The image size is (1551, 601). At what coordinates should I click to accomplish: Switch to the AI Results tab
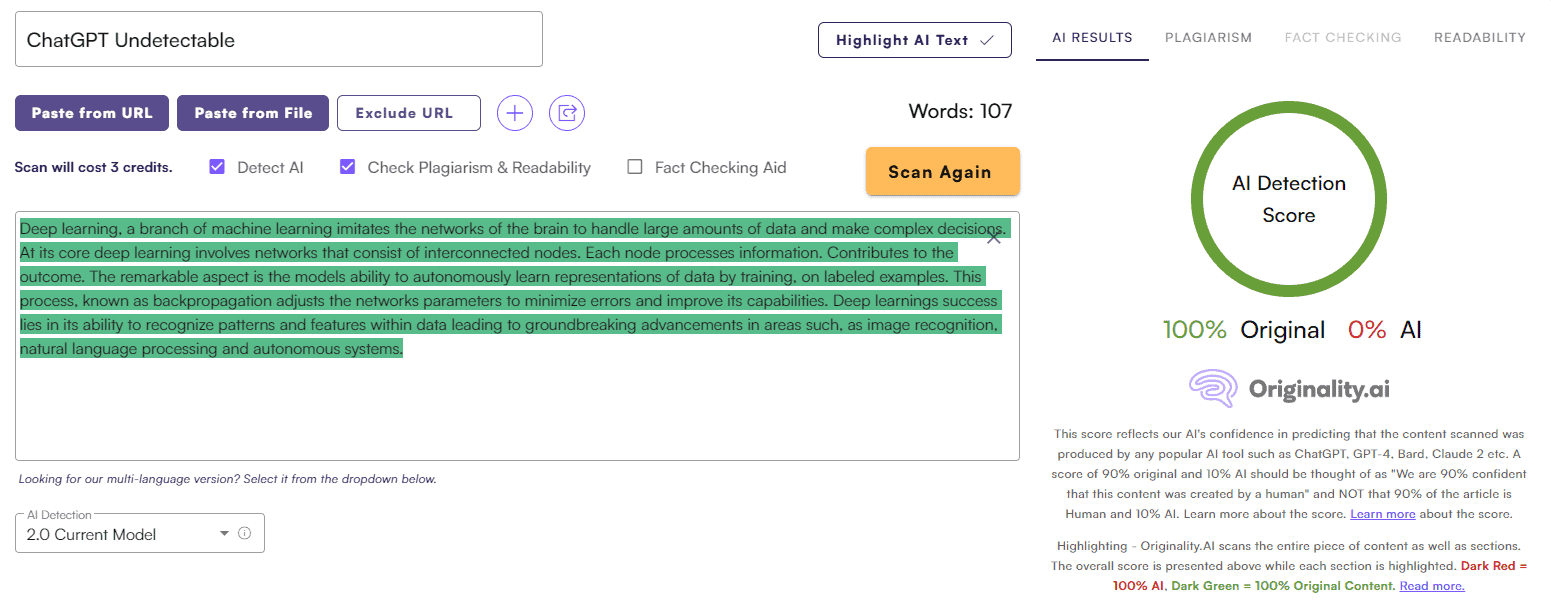(1092, 38)
